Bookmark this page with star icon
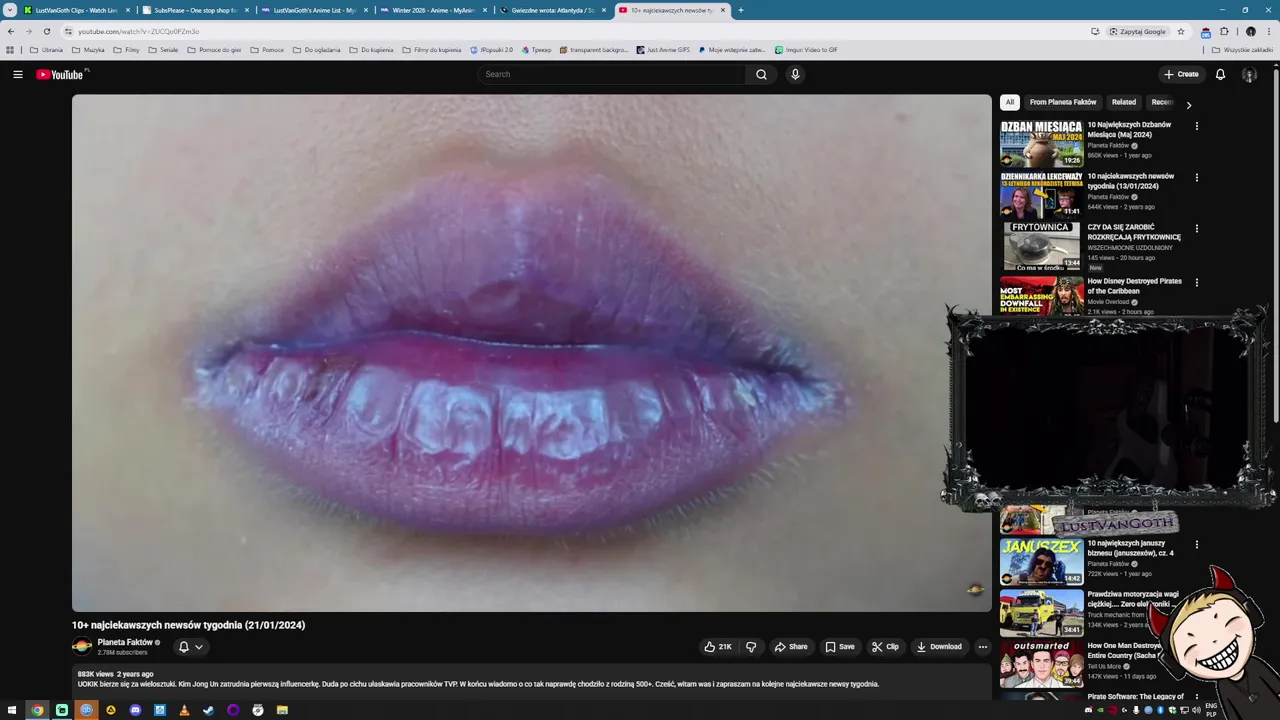 1181,31
